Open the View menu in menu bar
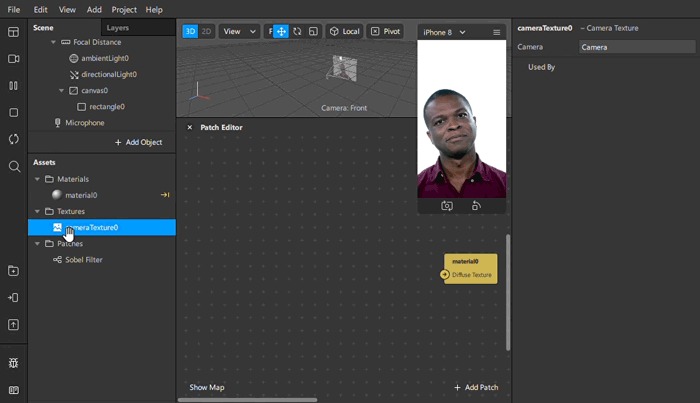700x403 pixels. click(67, 9)
